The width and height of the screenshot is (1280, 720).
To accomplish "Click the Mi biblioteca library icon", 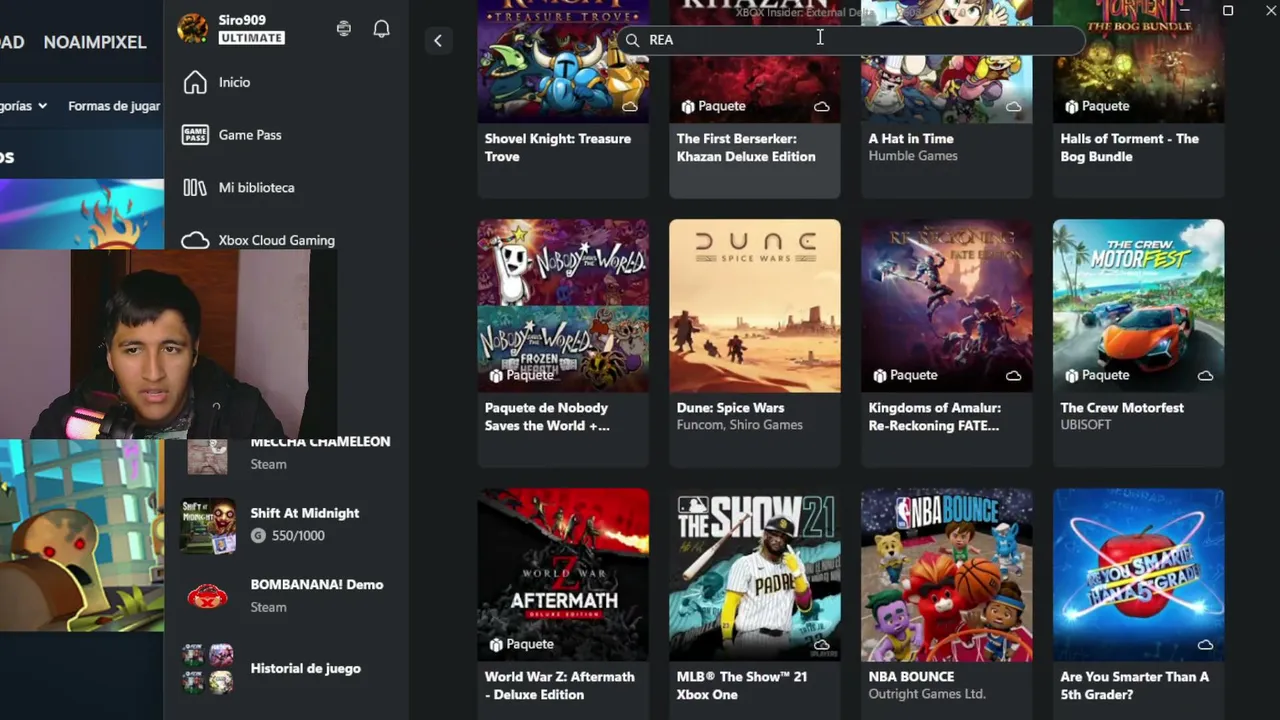I will [195, 188].
